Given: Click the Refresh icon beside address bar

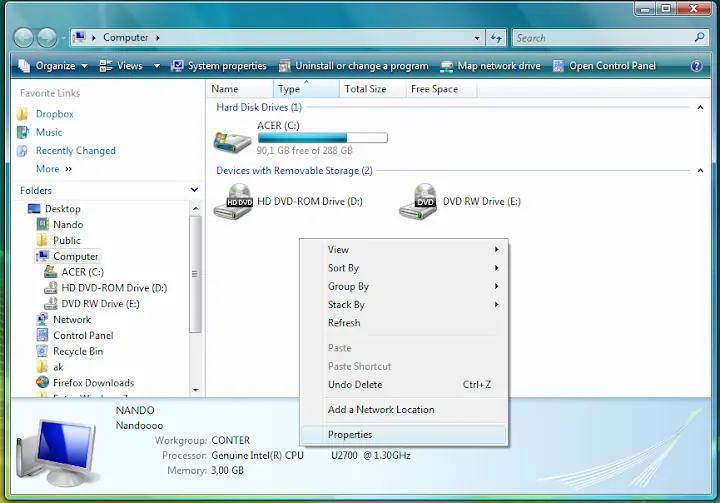Looking at the screenshot, I should point(496,38).
